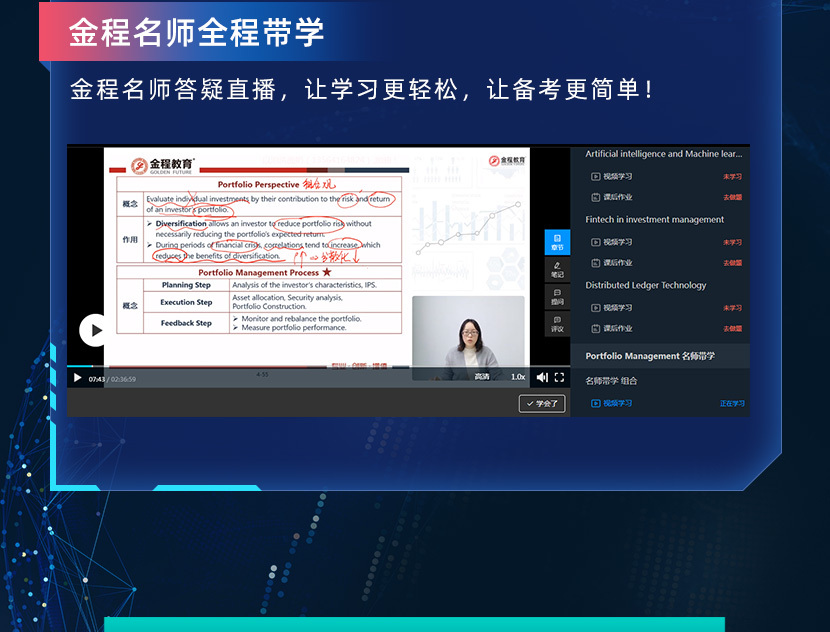The image size is (830, 632).
Task: Select the Distributed Ledger Technology chapter
Action: [x=645, y=285]
